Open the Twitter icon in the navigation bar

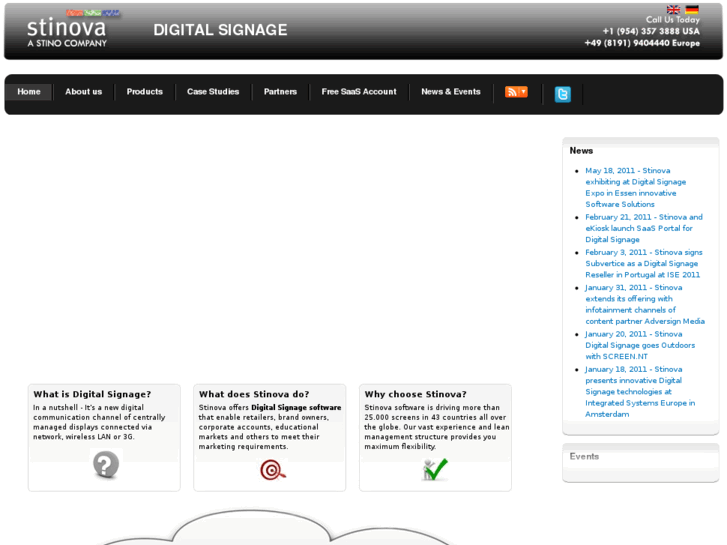(562, 94)
